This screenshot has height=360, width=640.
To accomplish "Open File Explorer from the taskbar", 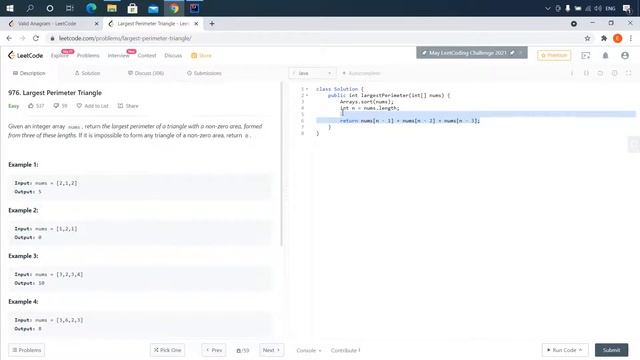I will tap(112, 8).
